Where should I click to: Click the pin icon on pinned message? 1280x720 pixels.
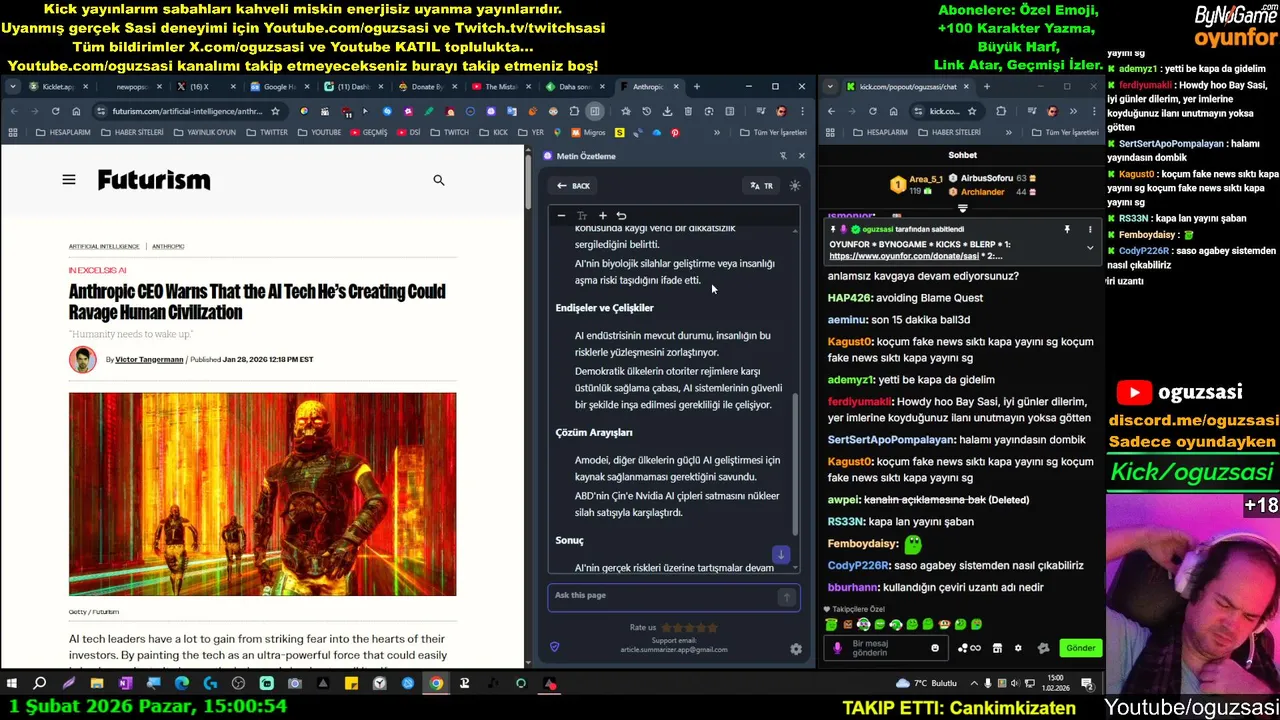pyautogui.click(x=1067, y=229)
